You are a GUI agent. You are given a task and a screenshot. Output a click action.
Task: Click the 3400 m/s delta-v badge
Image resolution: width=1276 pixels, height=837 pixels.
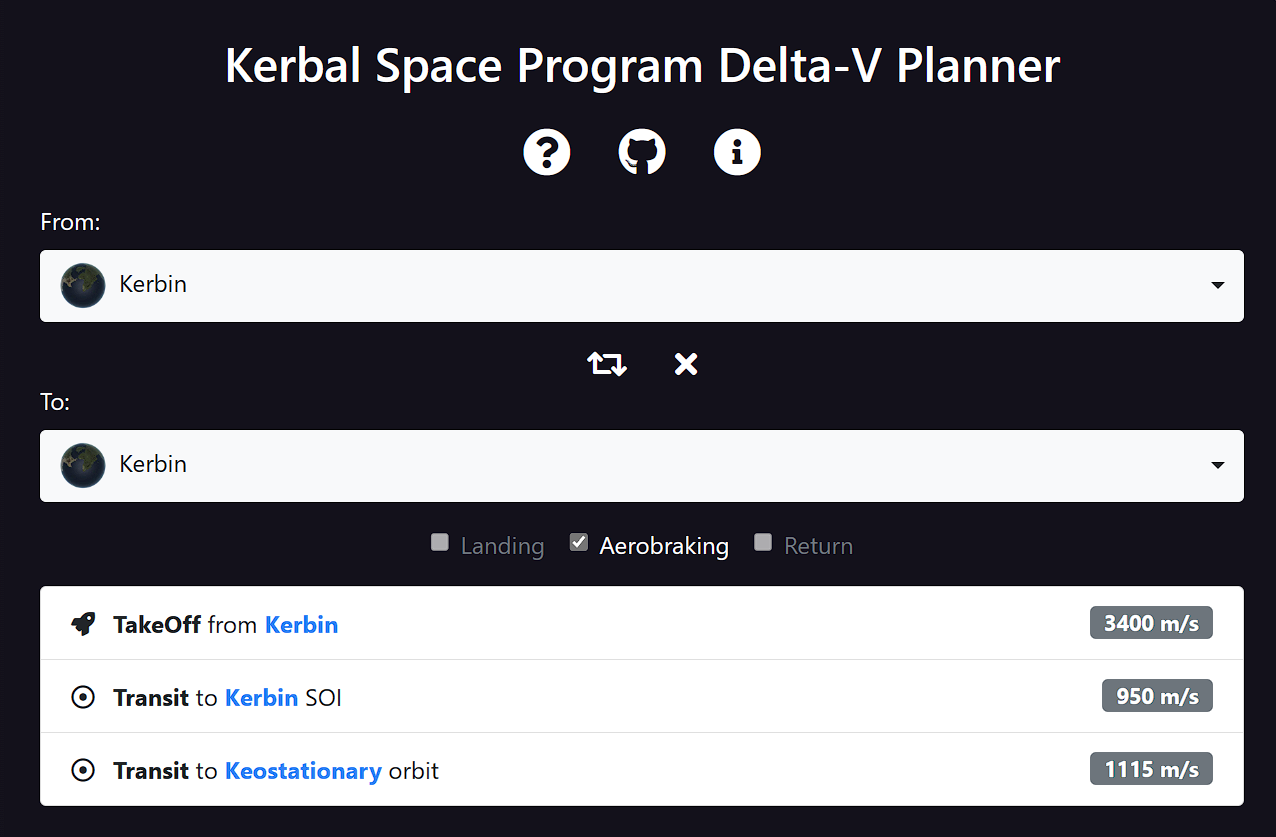pos(1150,622)
